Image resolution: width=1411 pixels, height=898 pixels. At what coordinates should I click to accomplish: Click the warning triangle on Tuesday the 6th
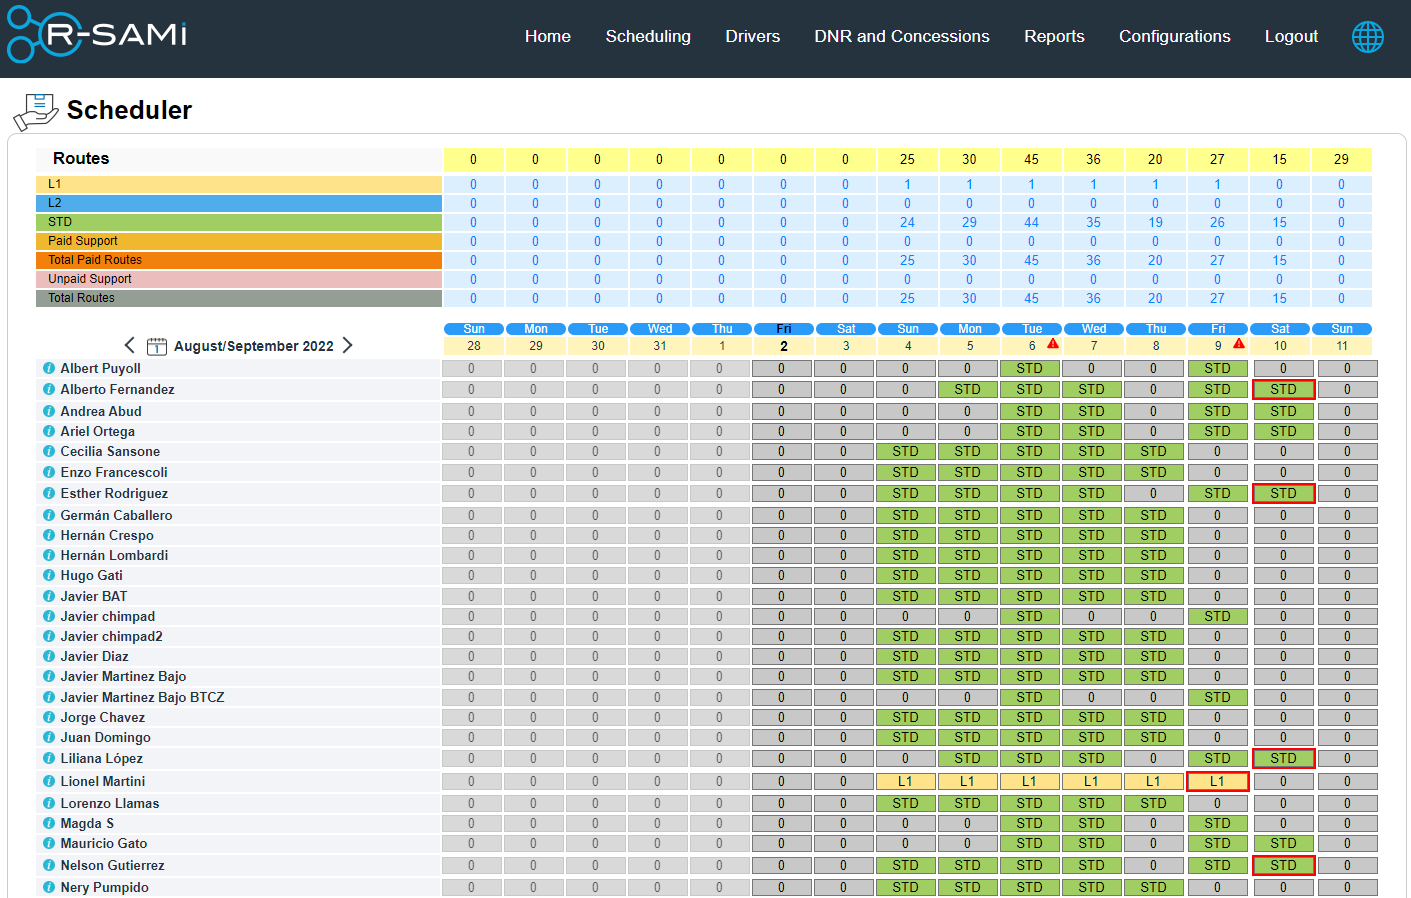coord(1054,343)
